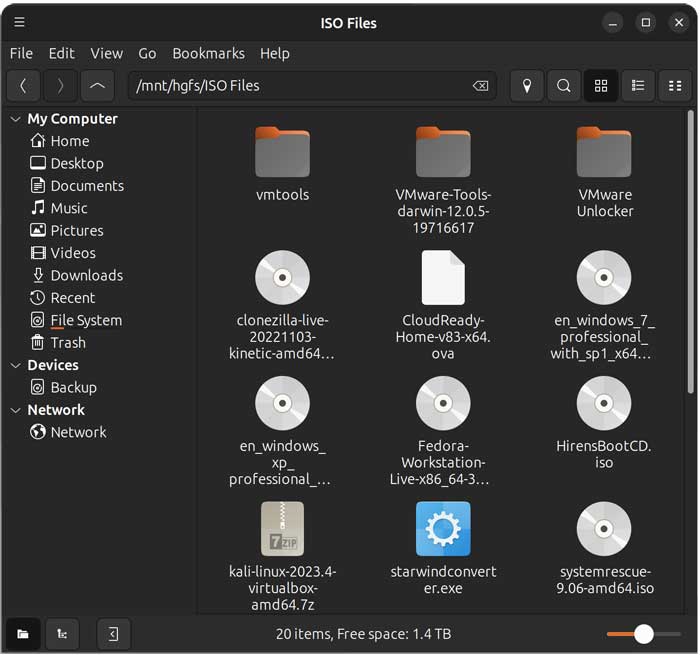Click the '20 items, Free space: 1.4 TB' status text
The width and height of the screenshot is (700, 655).
pos(363,634)
